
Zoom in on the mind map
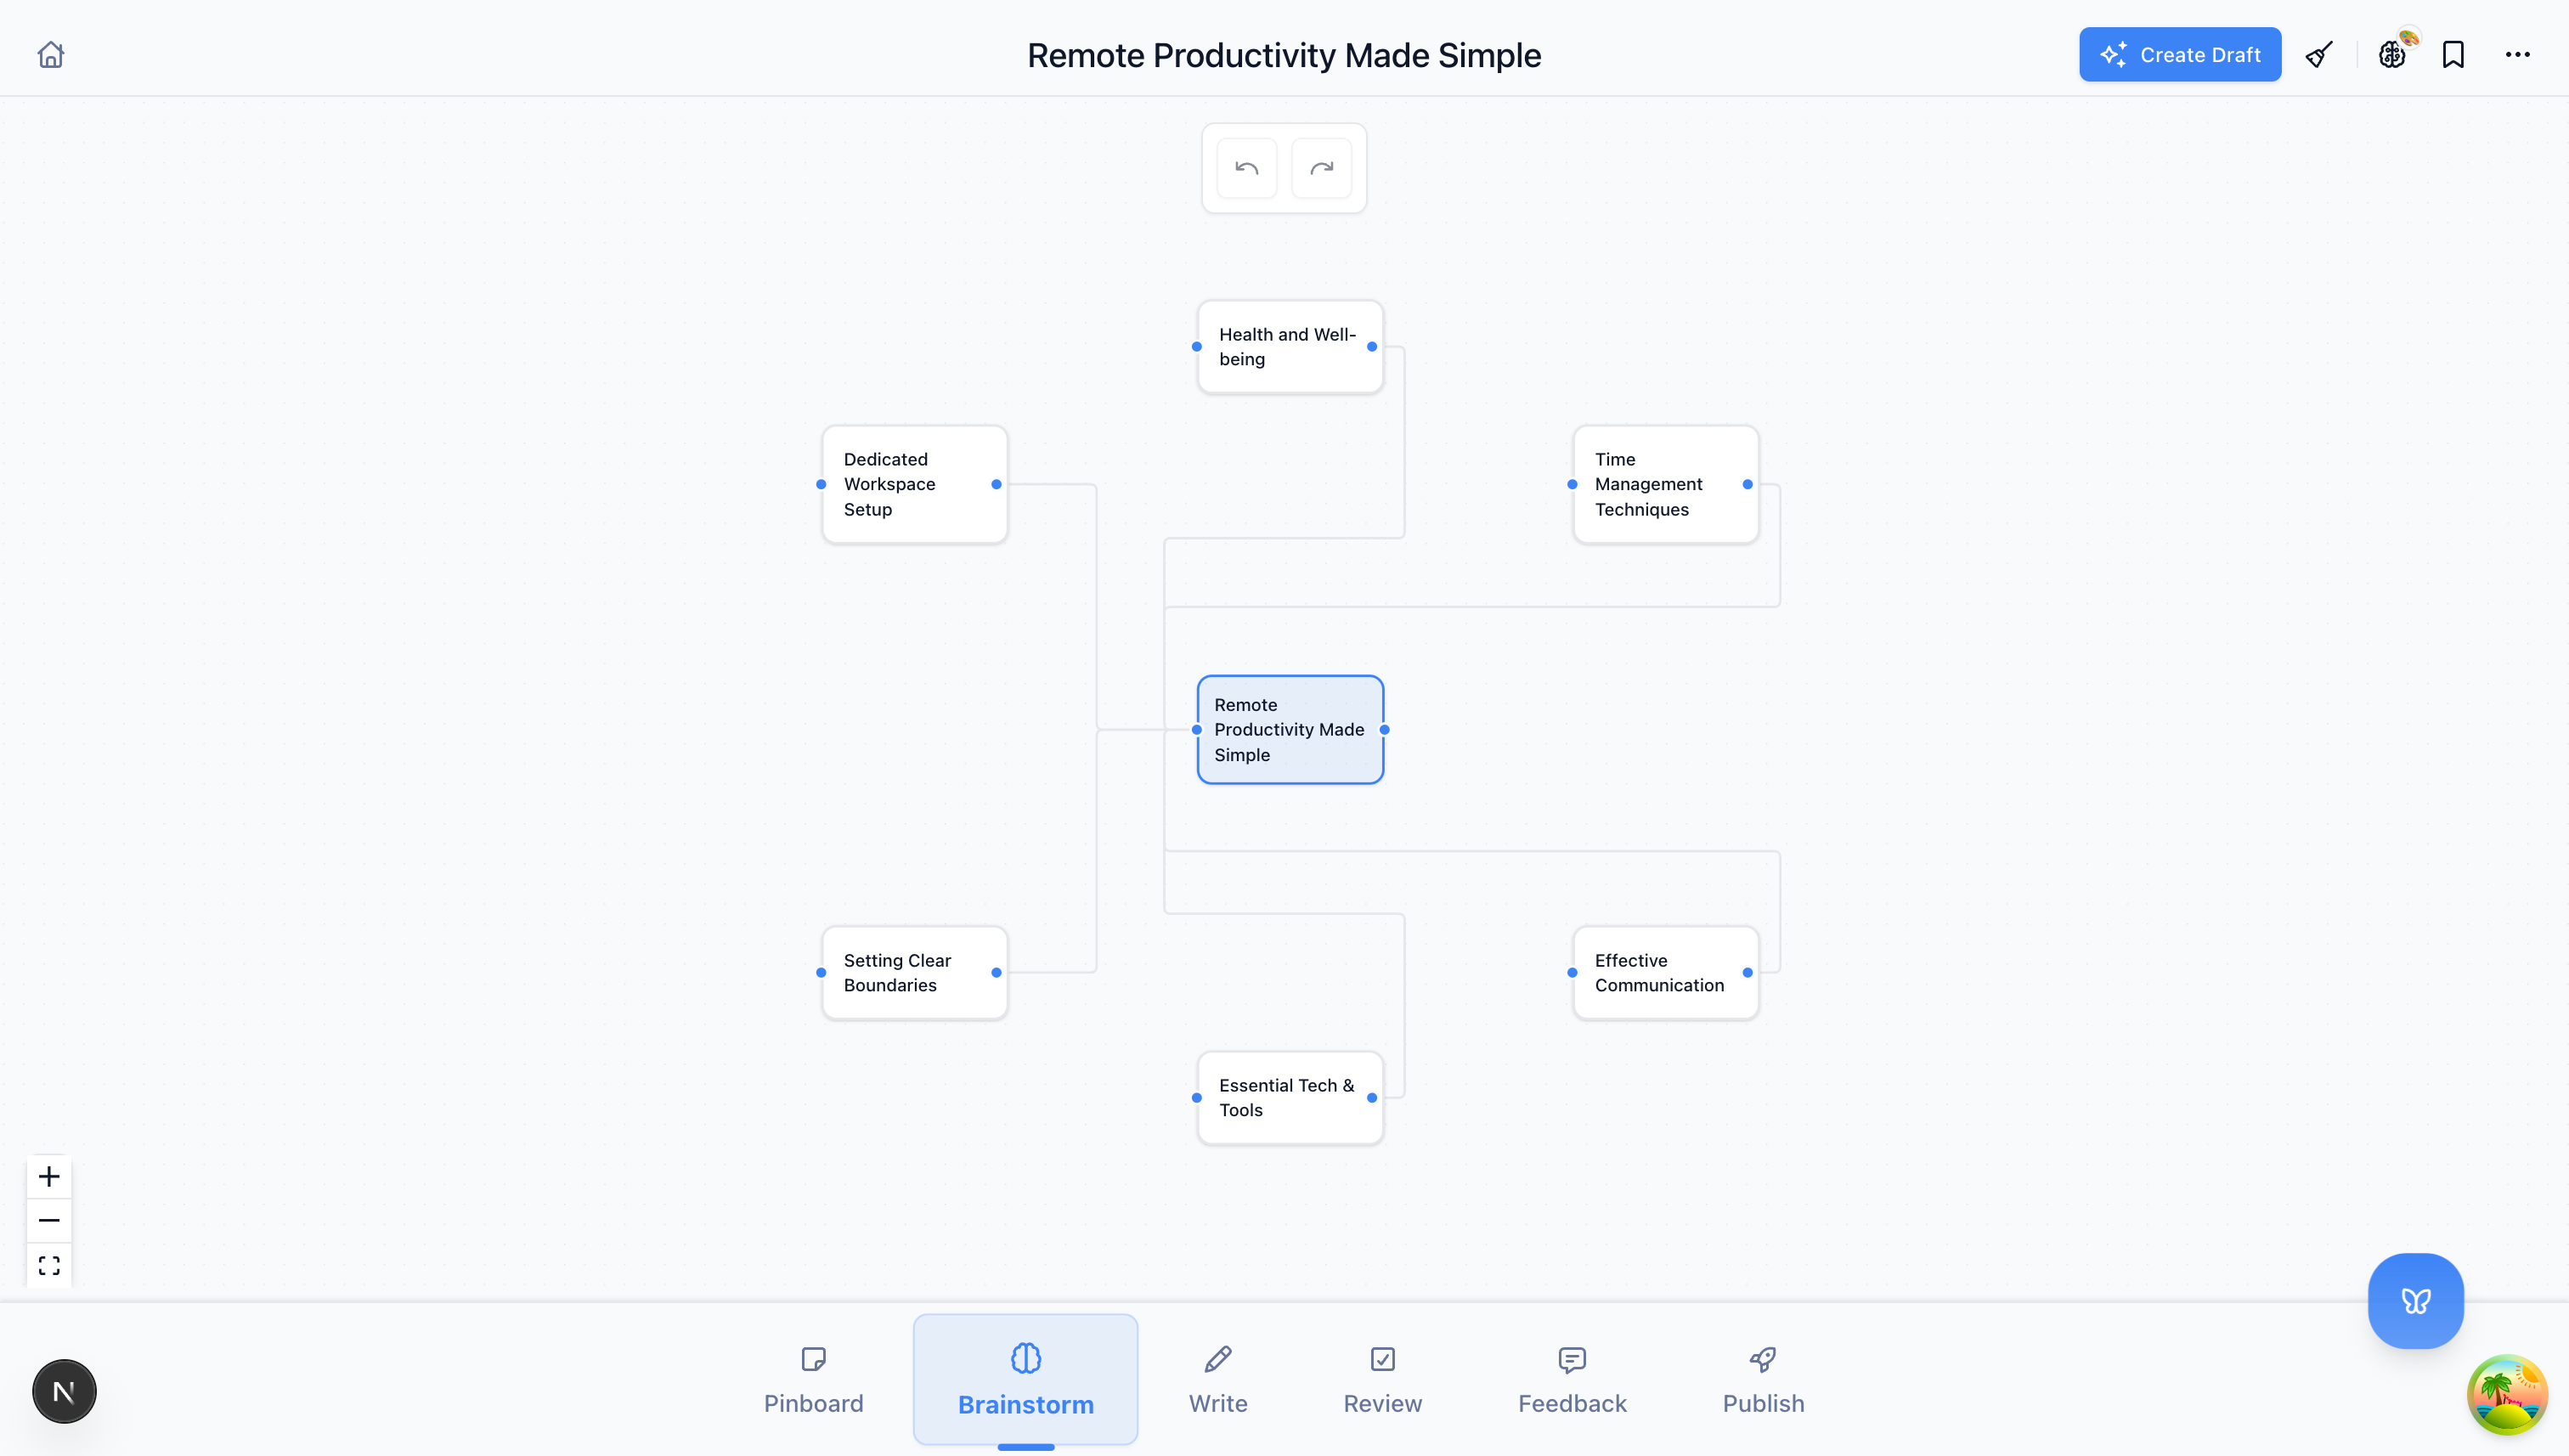(48, 1177)
